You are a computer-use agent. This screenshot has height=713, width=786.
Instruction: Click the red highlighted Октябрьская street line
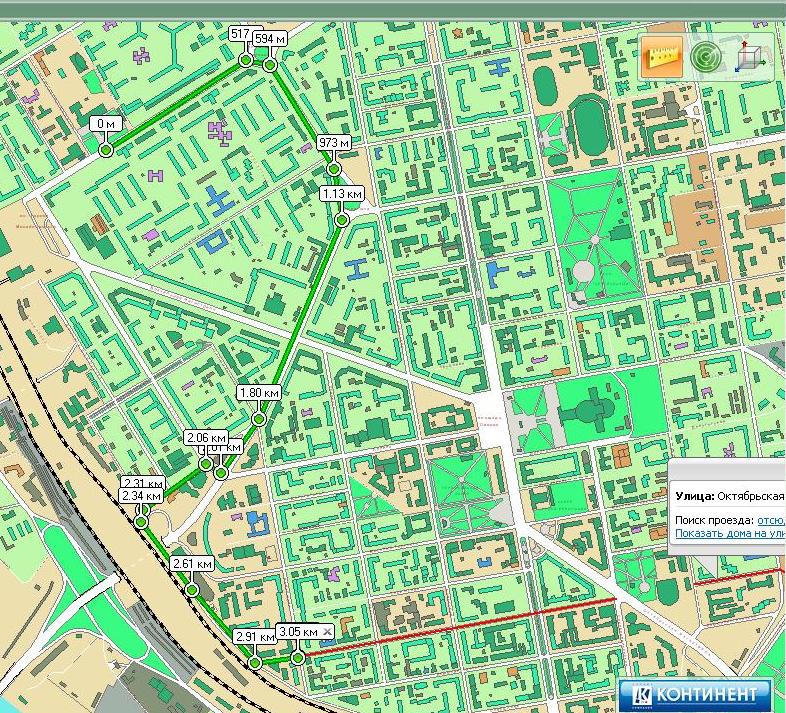coord(500,620)
